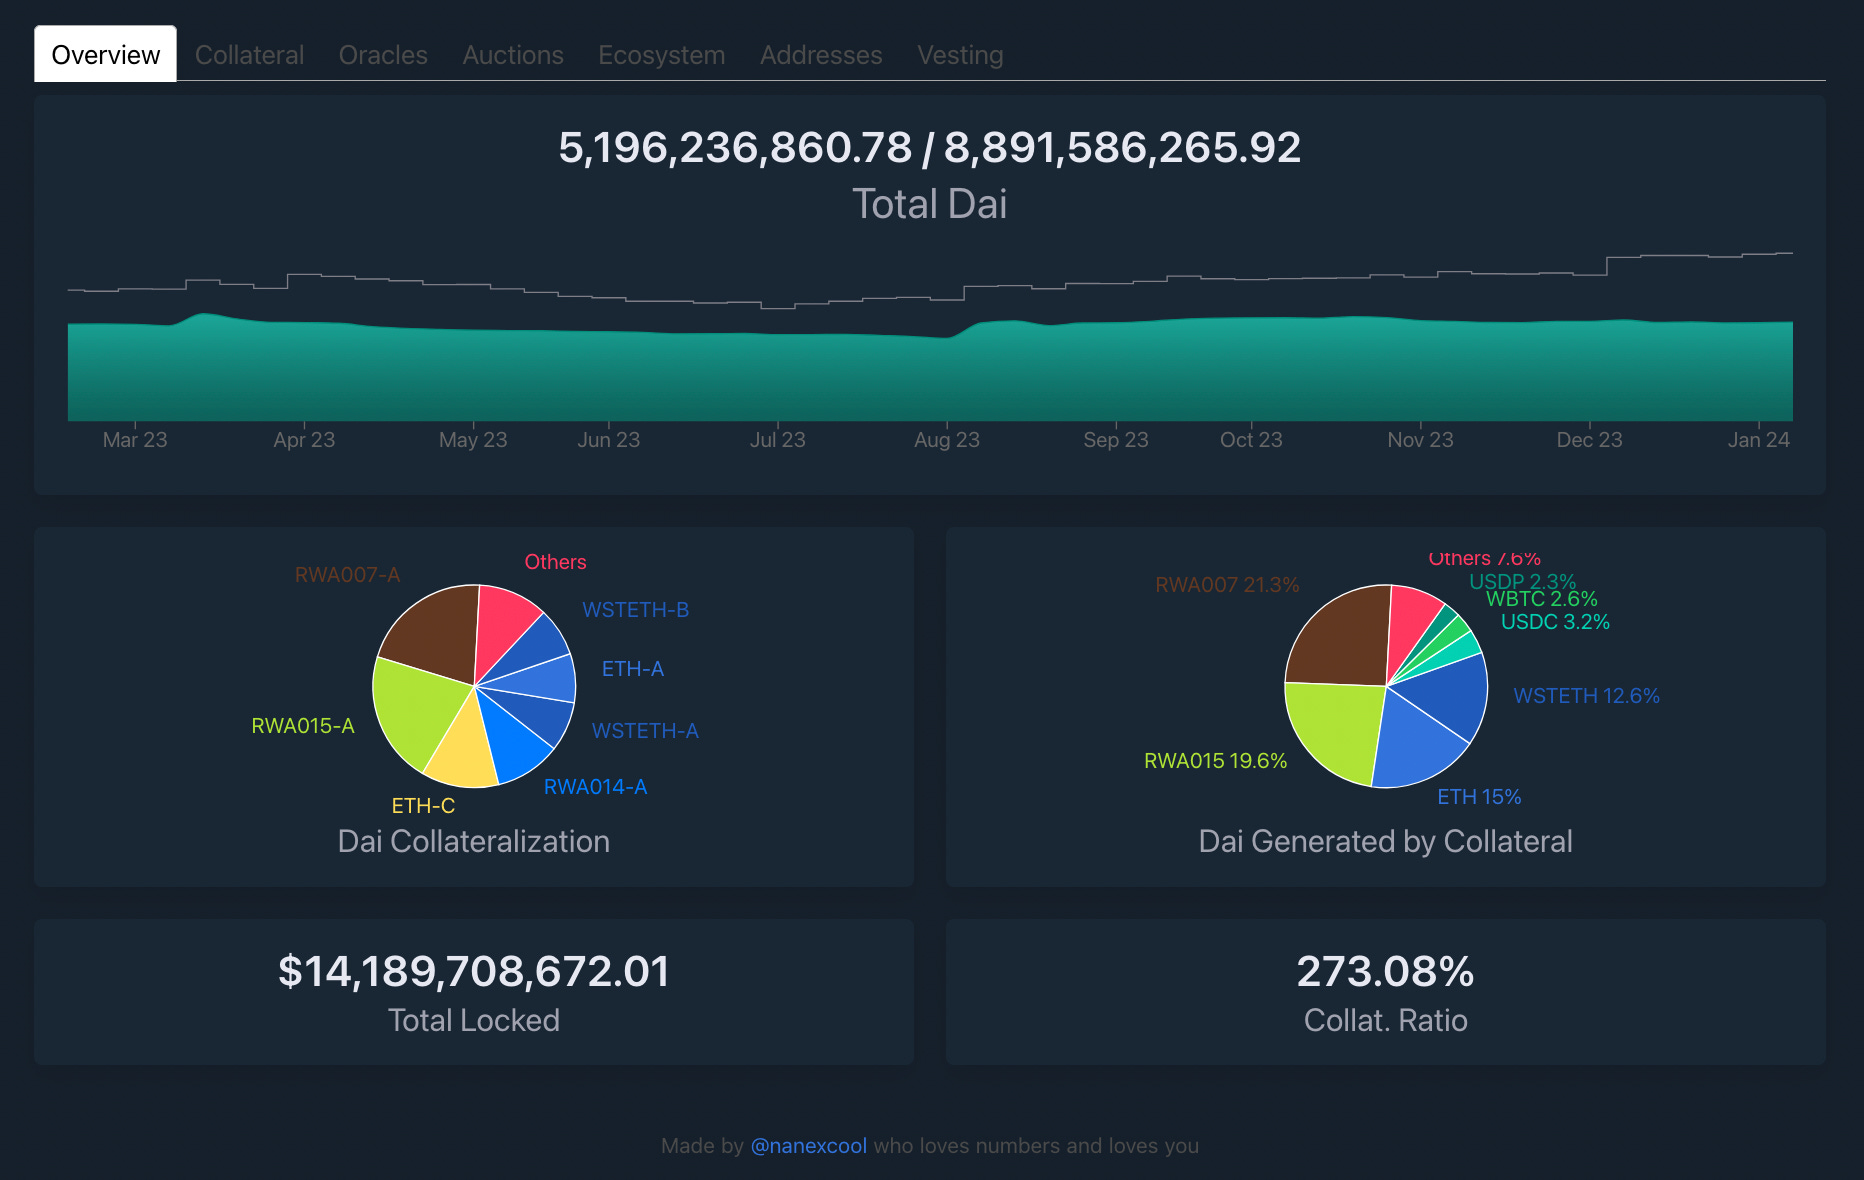Click the WSTETH-A pie label
Screen dimensions: 1864x1180
click(645, 731)
